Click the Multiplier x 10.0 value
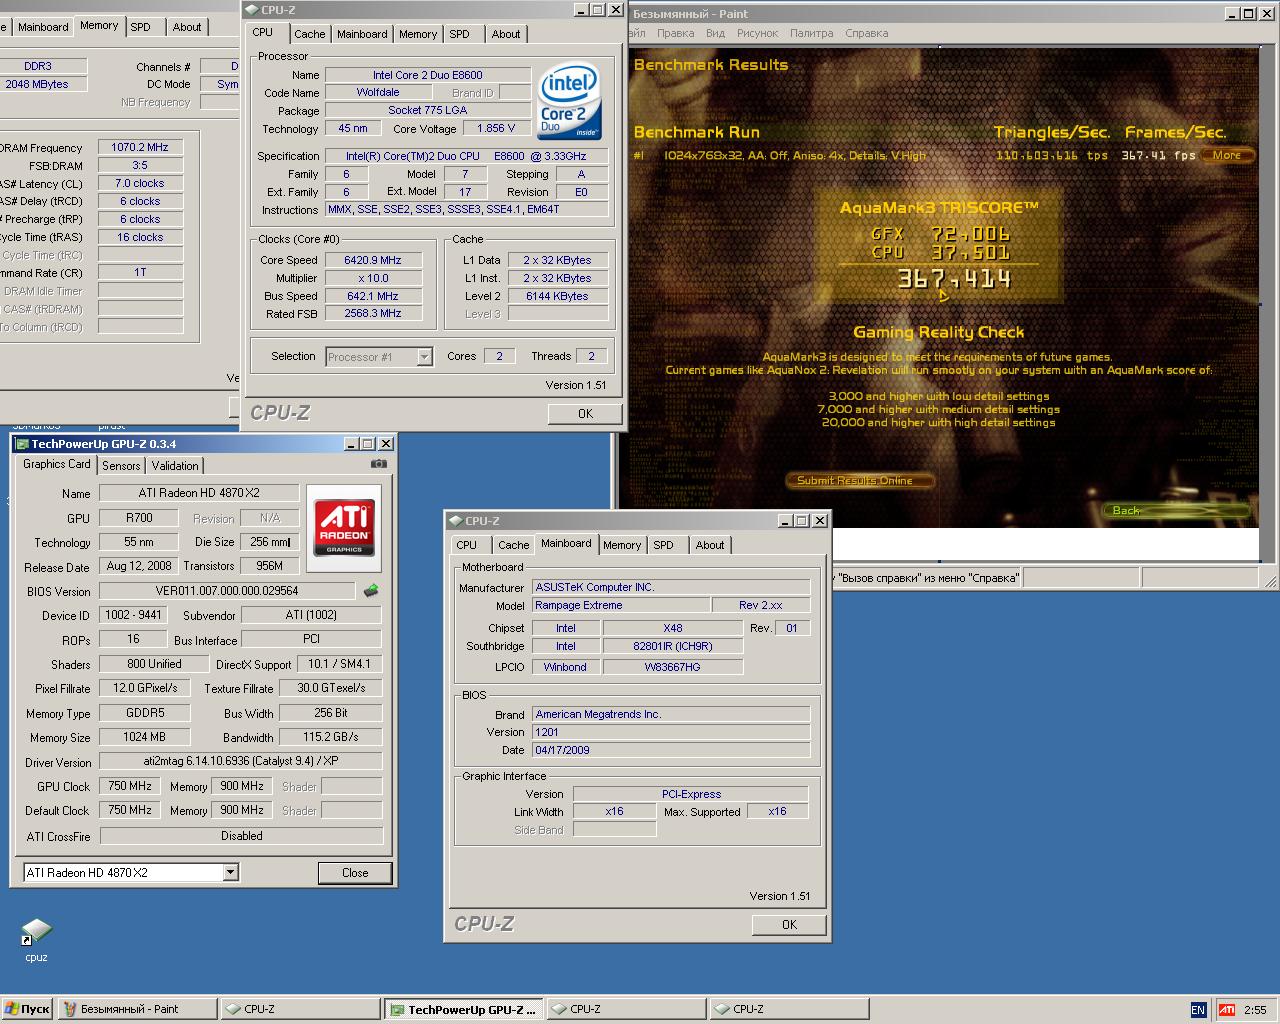Screen dimensions: 1280x1024 [372, 278]
